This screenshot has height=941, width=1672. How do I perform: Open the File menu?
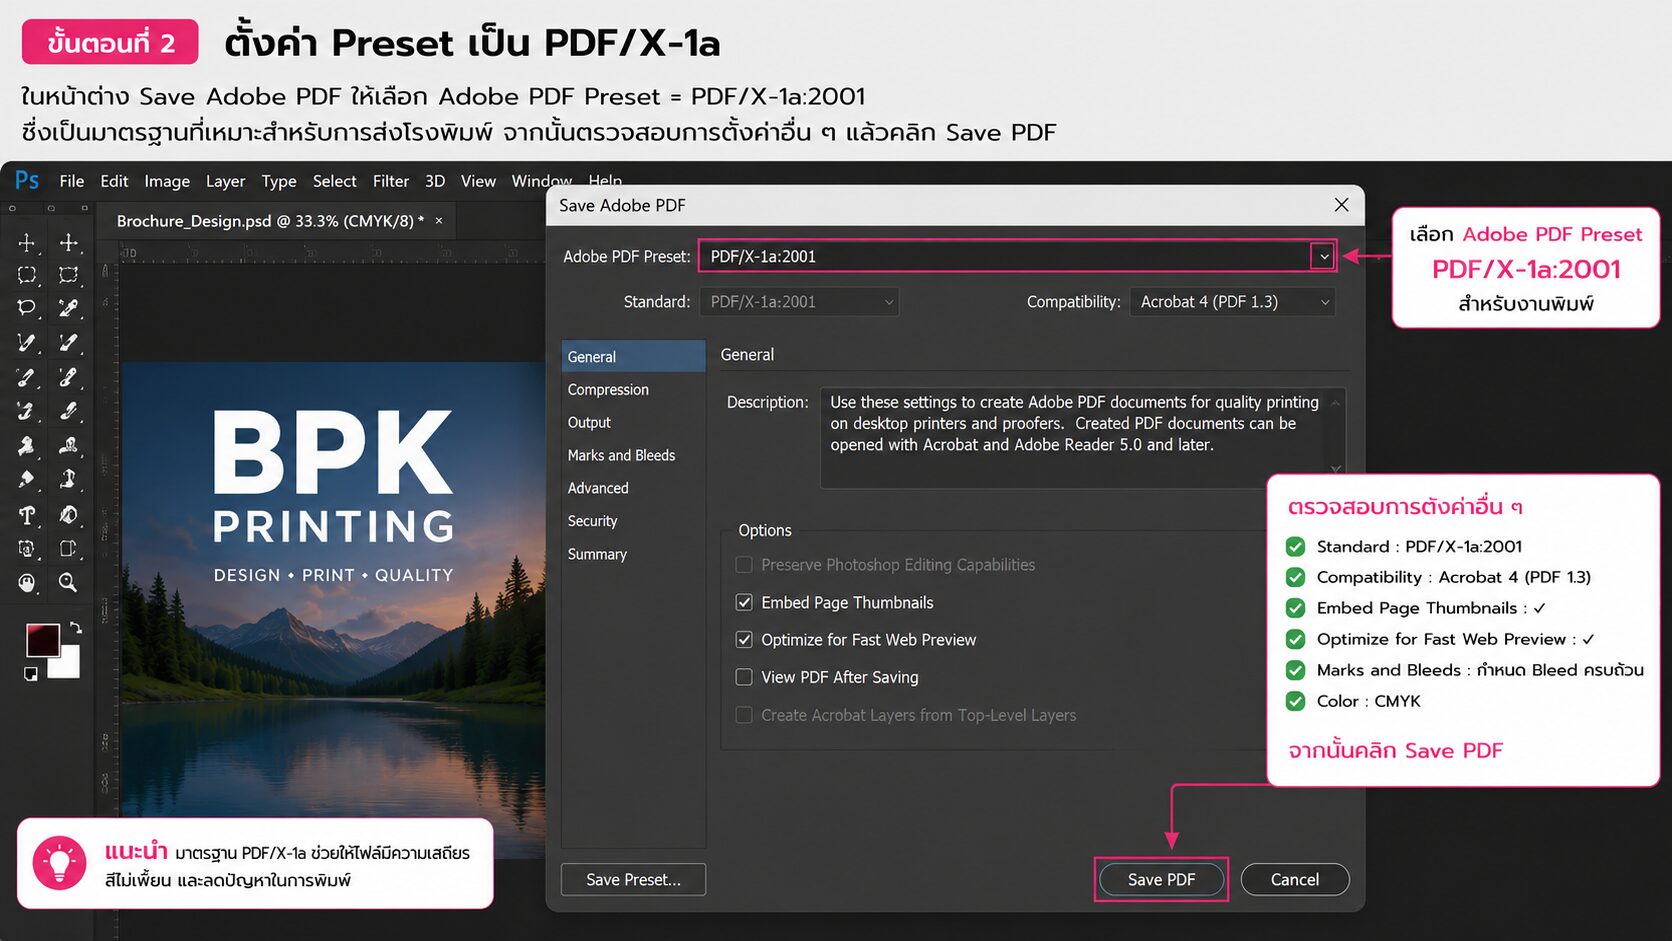point(72,181)
